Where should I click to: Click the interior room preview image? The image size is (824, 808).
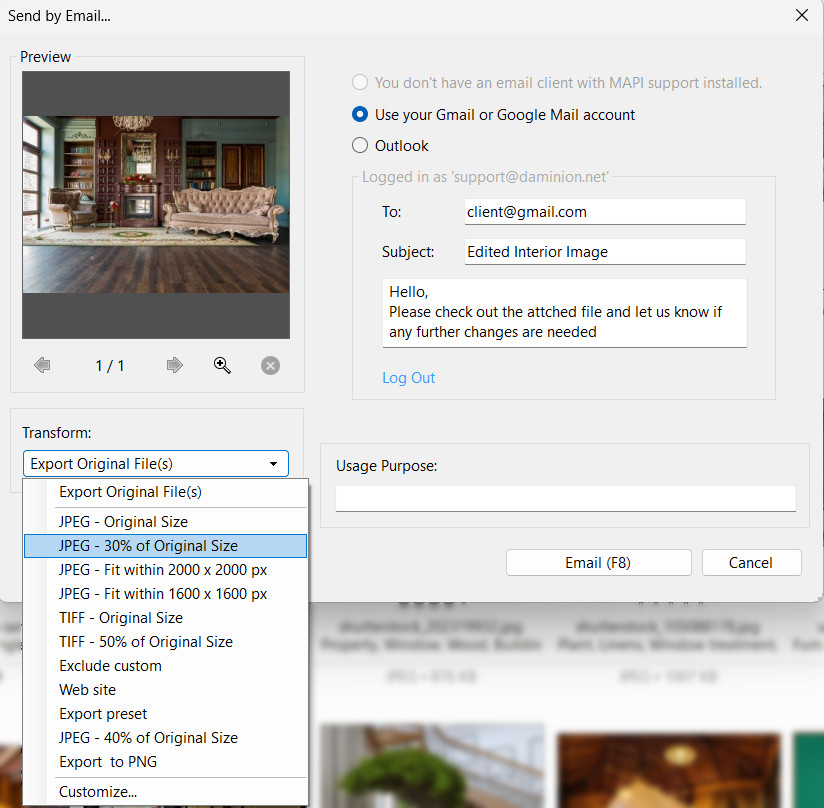[x=156, y=204]
